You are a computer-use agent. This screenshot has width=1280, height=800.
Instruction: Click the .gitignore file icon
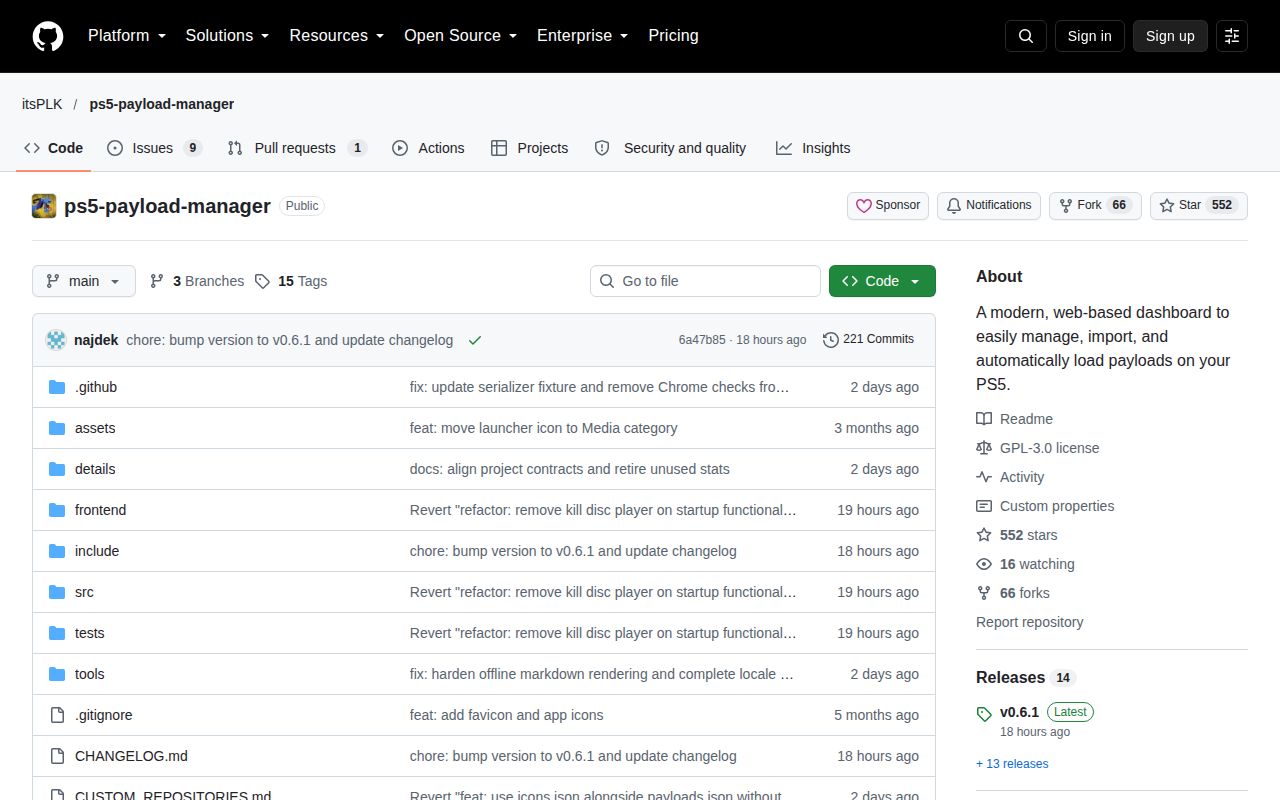point(57,715)
